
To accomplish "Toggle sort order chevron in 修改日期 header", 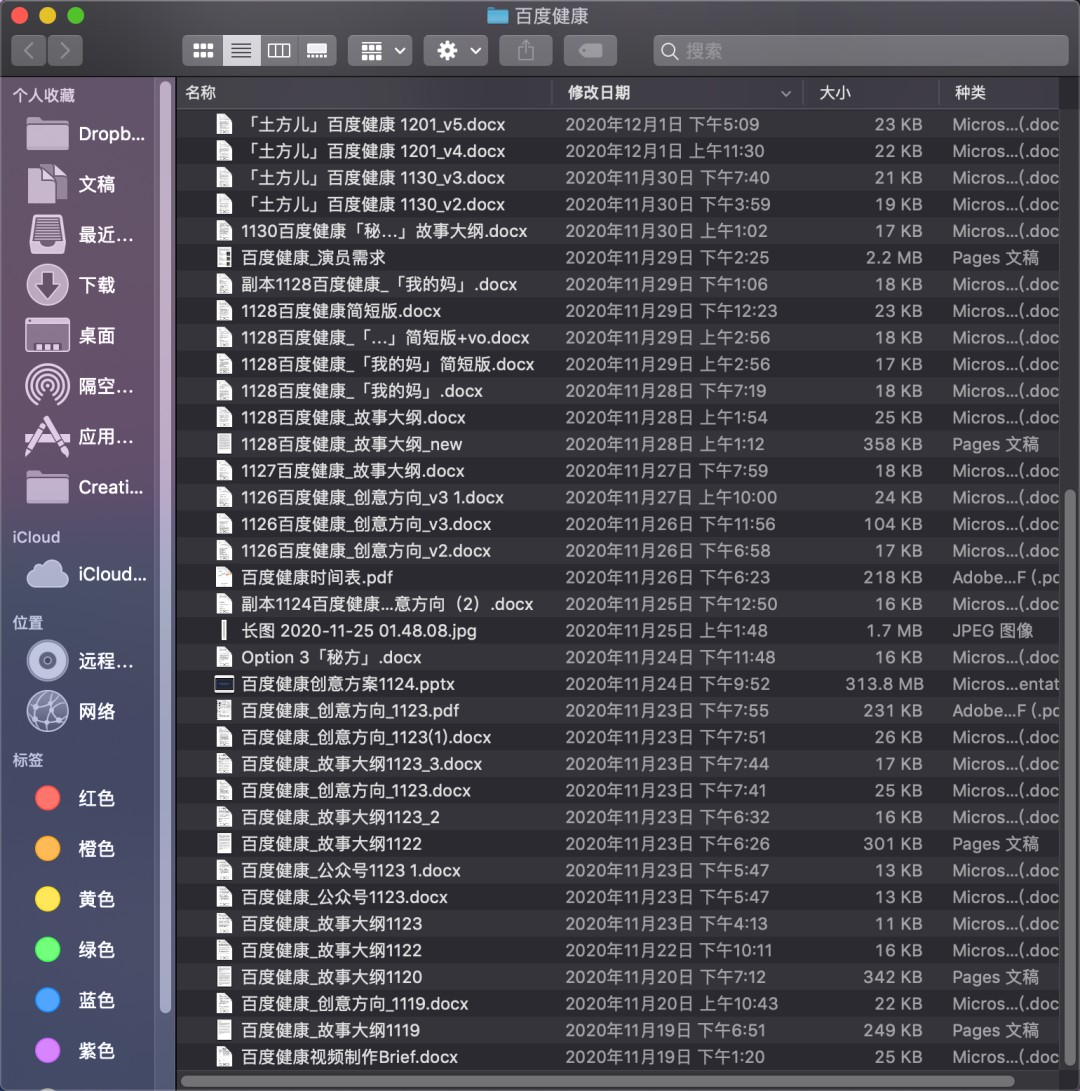I will click(x=786, y=93).
